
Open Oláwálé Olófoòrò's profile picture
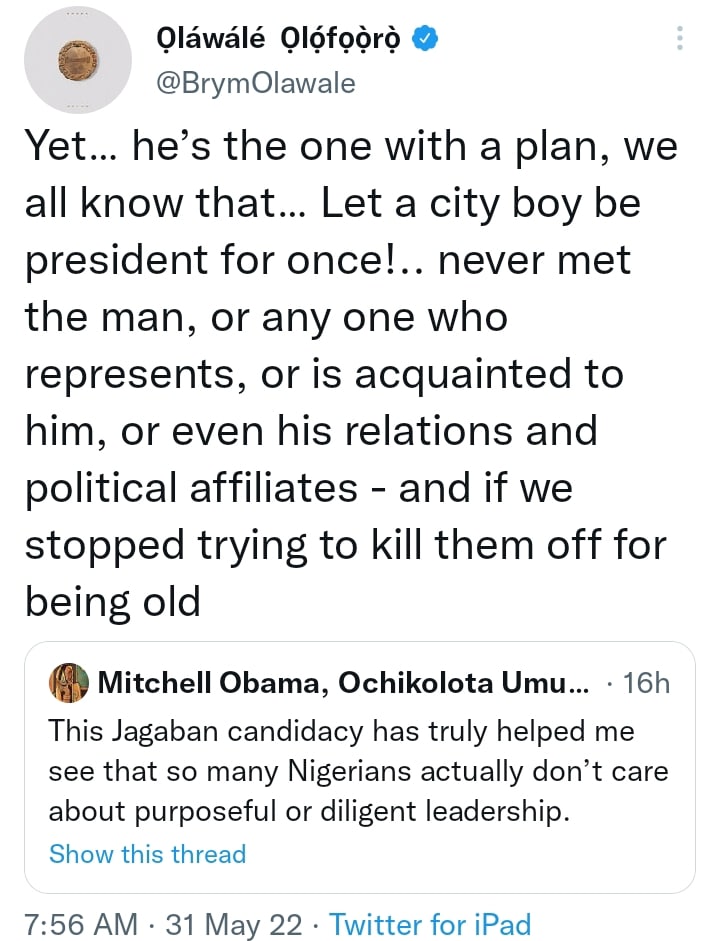coord(78,60)
